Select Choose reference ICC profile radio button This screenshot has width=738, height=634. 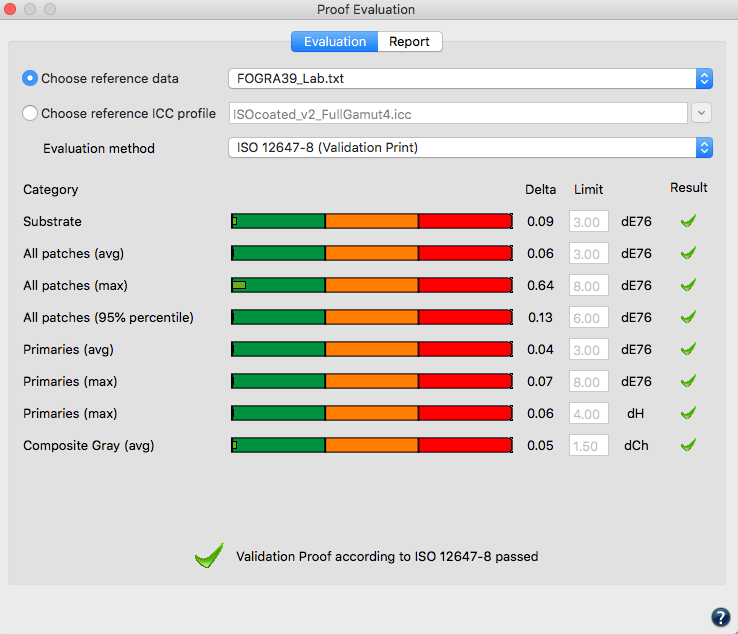pyautogui.click(x=30, y=113)
